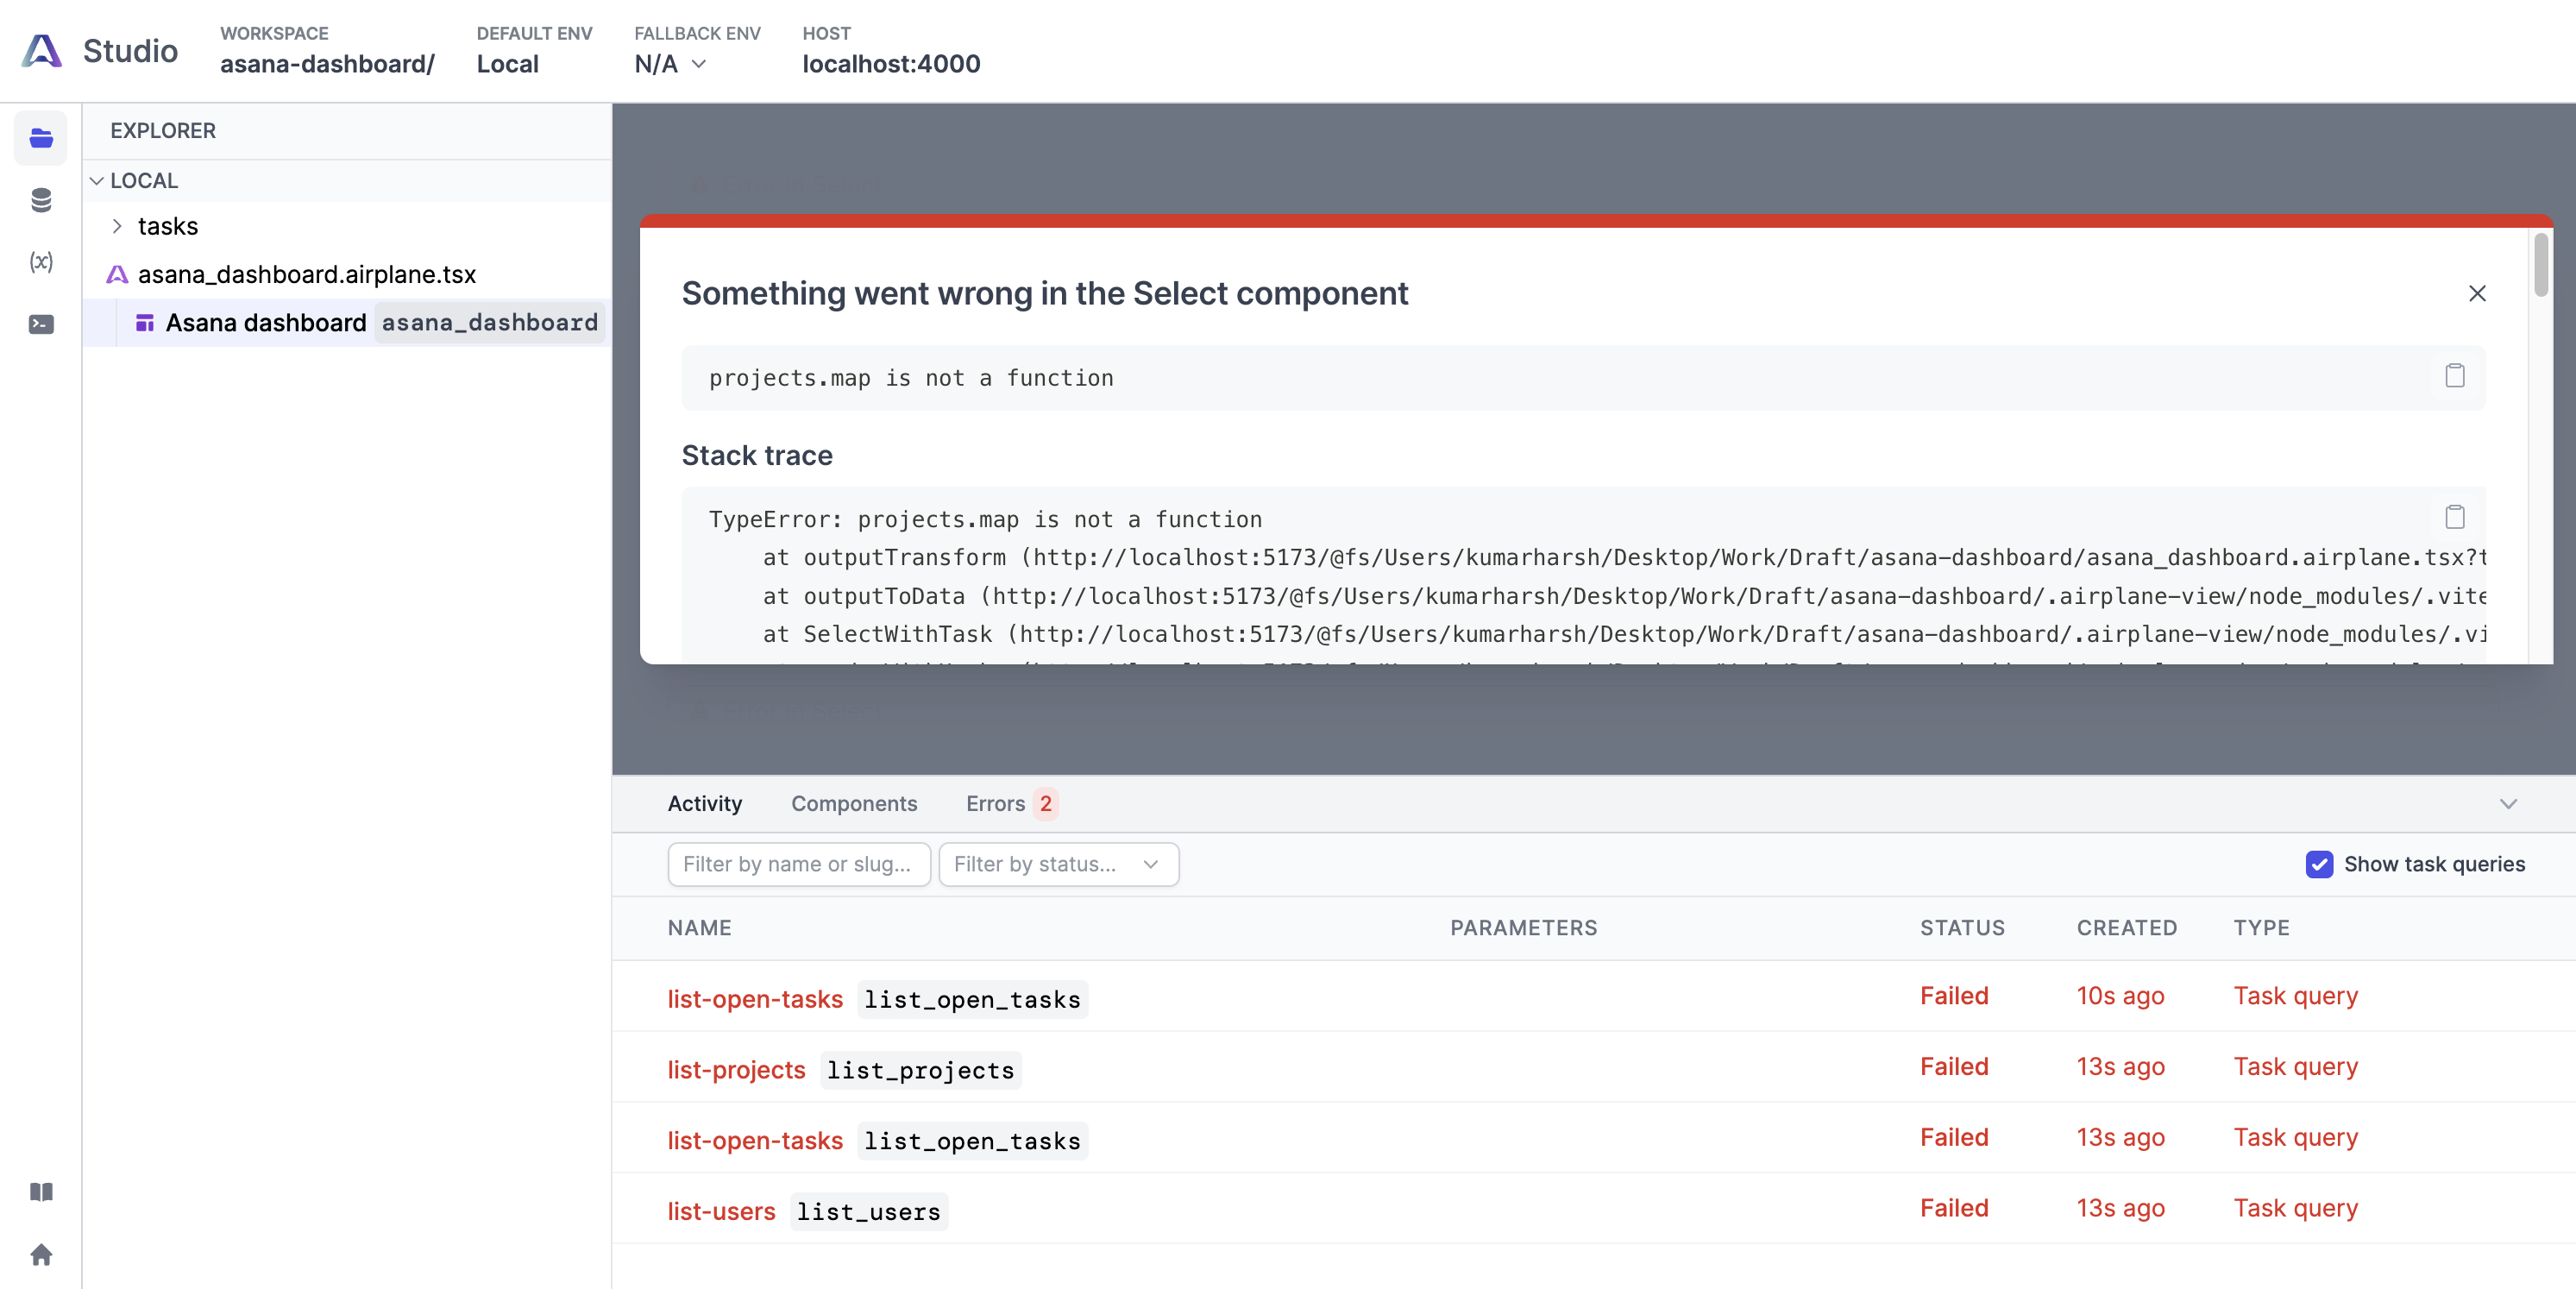Expand the tasks folder
This screenshot has height=1289, width=2576.
tap(117, 226)
